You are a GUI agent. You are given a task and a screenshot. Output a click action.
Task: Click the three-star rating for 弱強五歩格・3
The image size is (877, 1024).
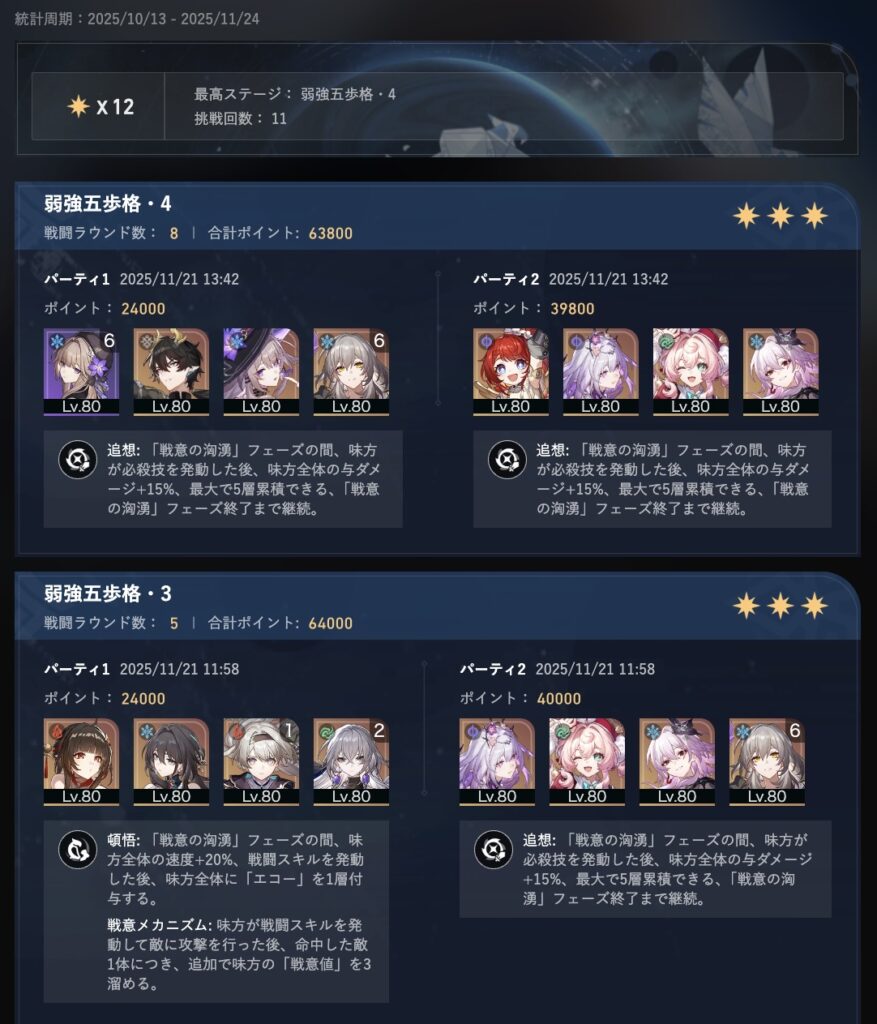point(780,606)
